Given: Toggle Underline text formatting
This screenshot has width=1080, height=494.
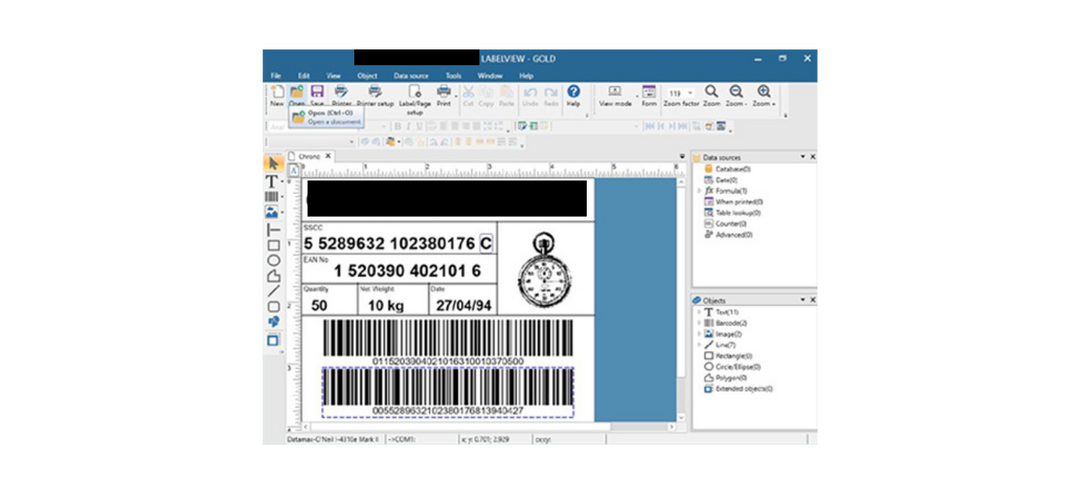Looking at the screenshot, I should tap(418, 126).
